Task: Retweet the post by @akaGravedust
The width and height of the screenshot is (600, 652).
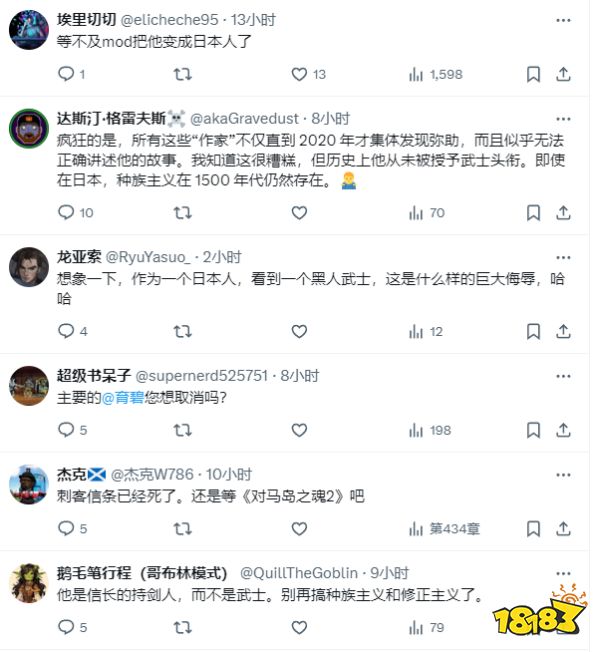Action: click(183, 213)
